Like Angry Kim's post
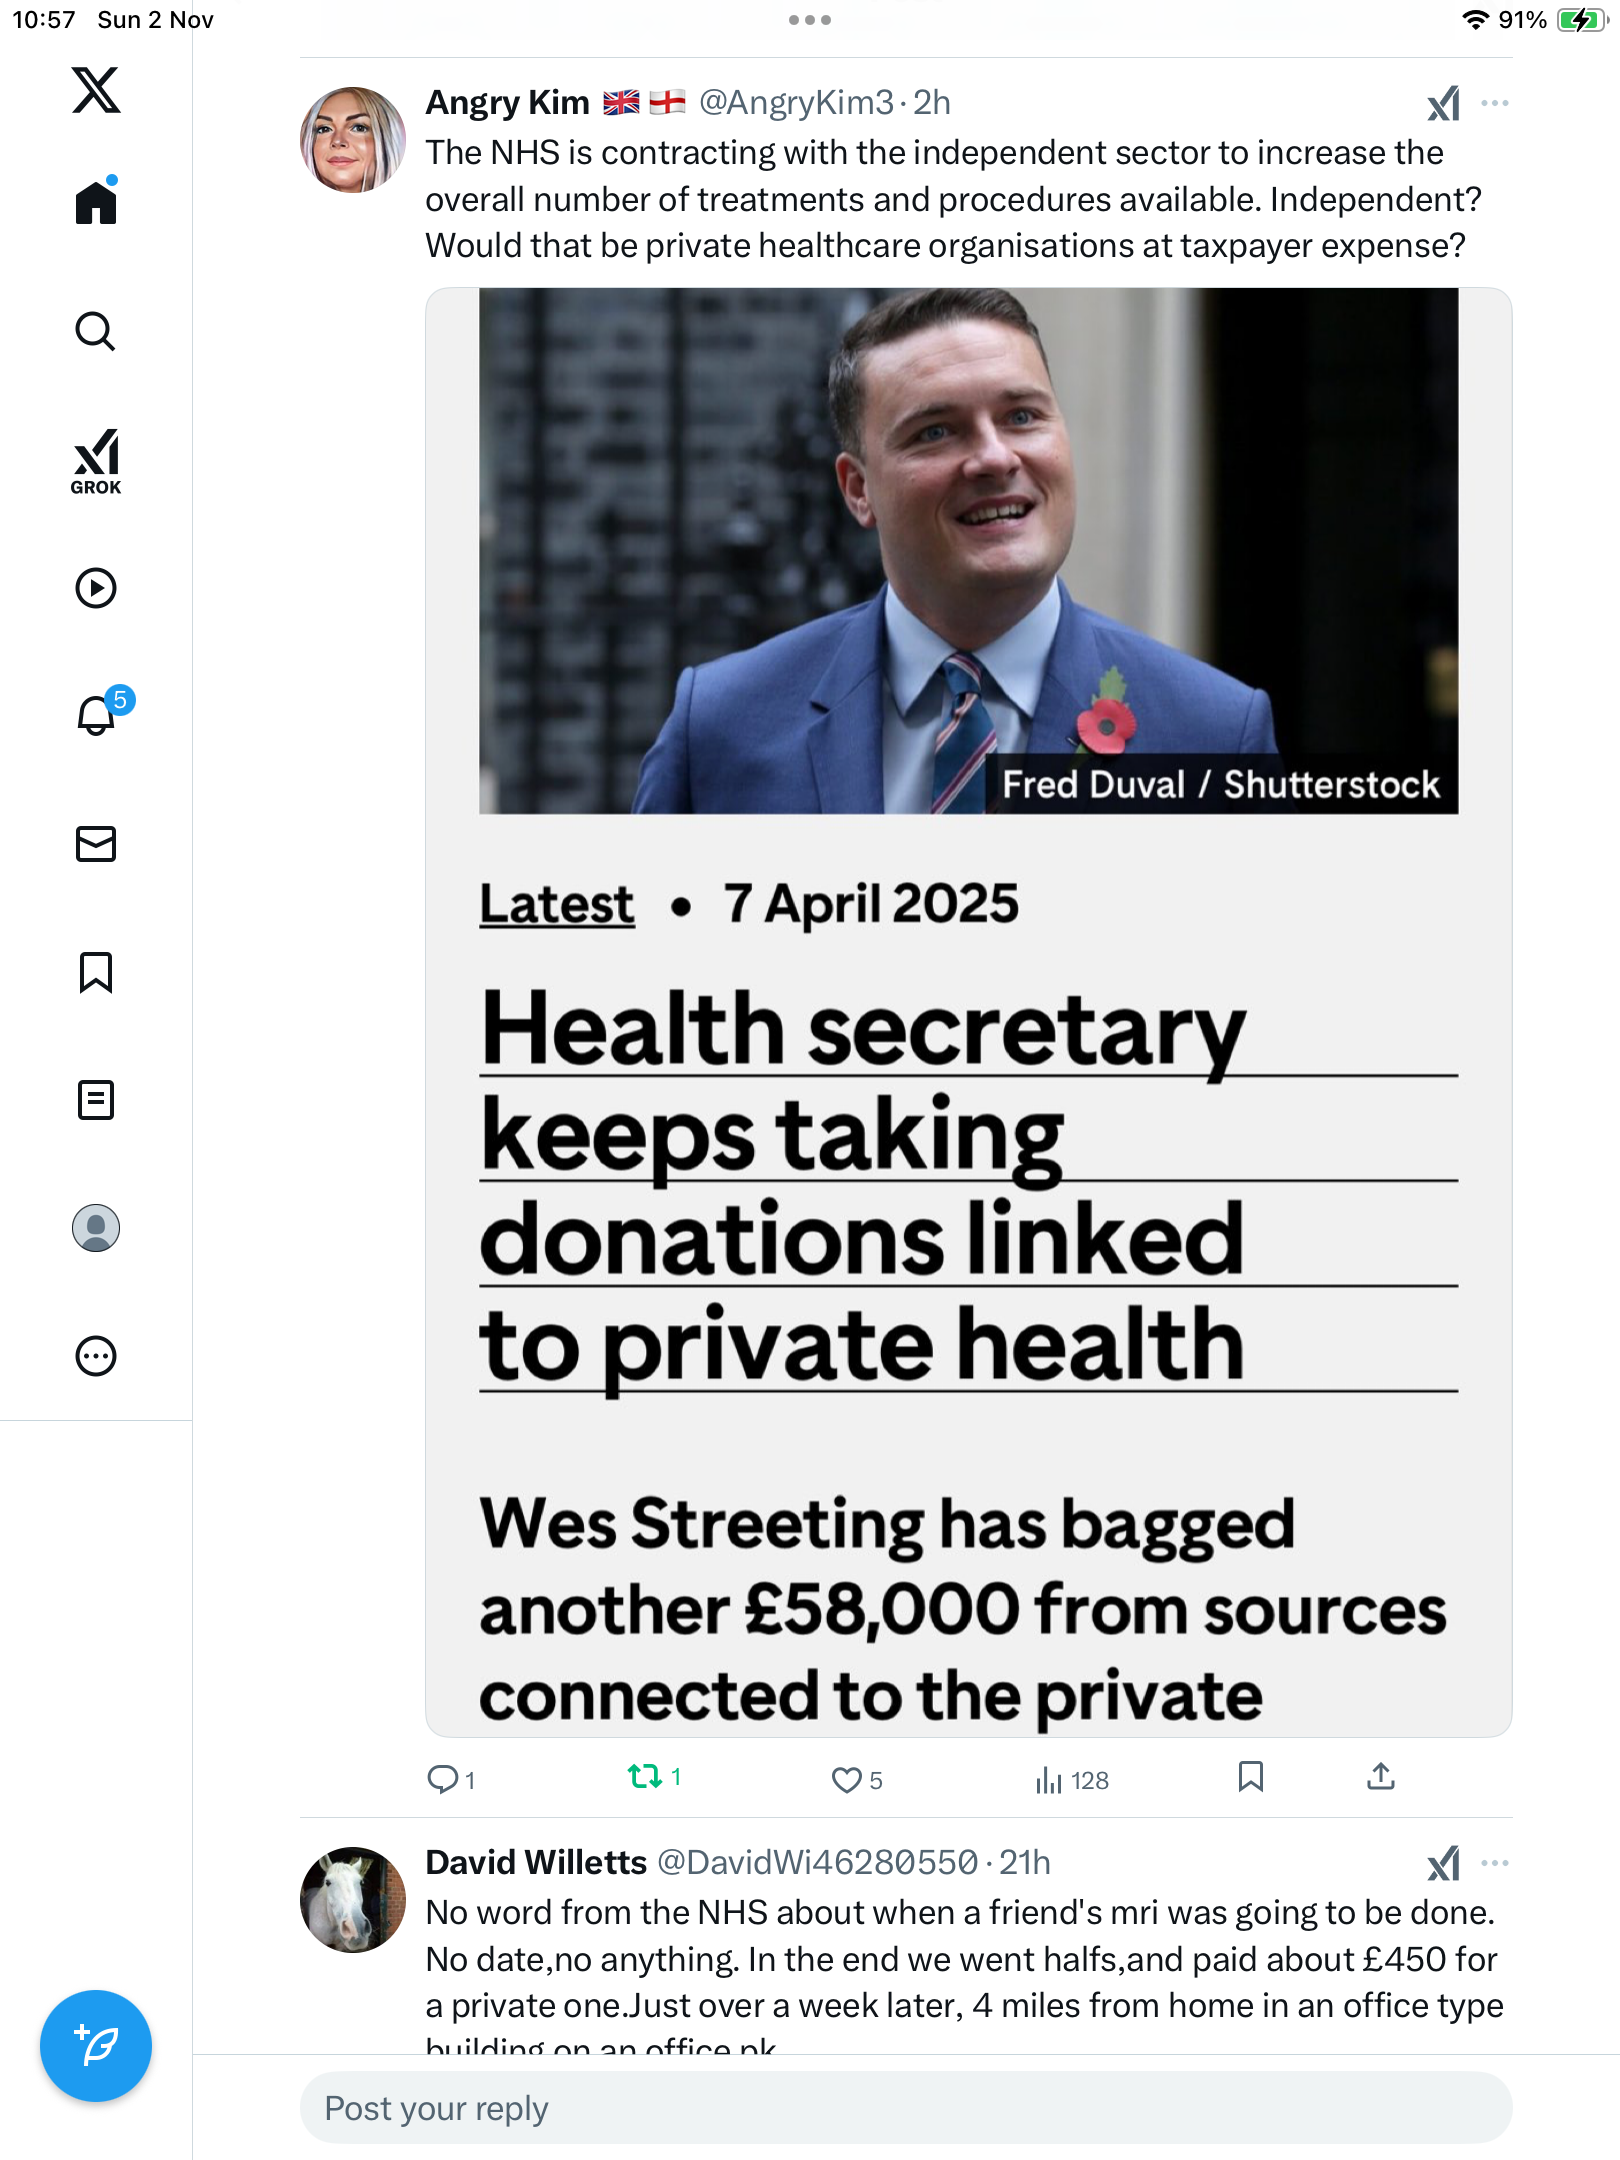Viewport: 1620px width, 2160px height. pyautogui.click(x=847, y=1779)
